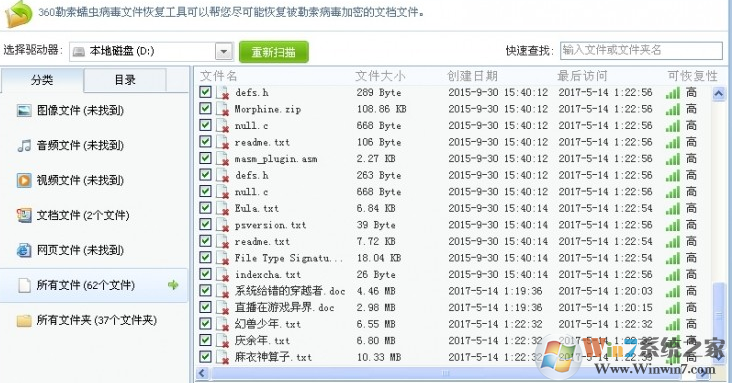The height and width of the screenshot is (383, 732).
Task: Click the green 重新扫描 rescan button
Action: (x=274, y=52)
